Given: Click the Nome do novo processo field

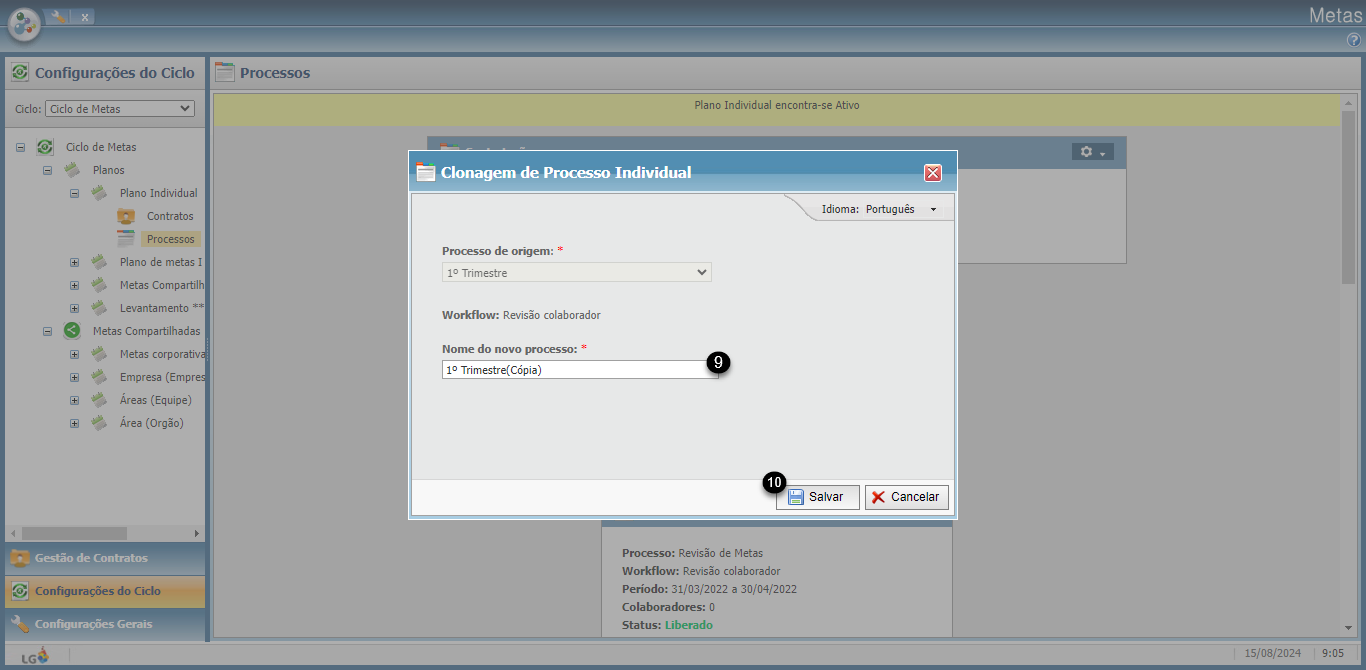Looking at the screenshot, I should [x=579, y=369].
